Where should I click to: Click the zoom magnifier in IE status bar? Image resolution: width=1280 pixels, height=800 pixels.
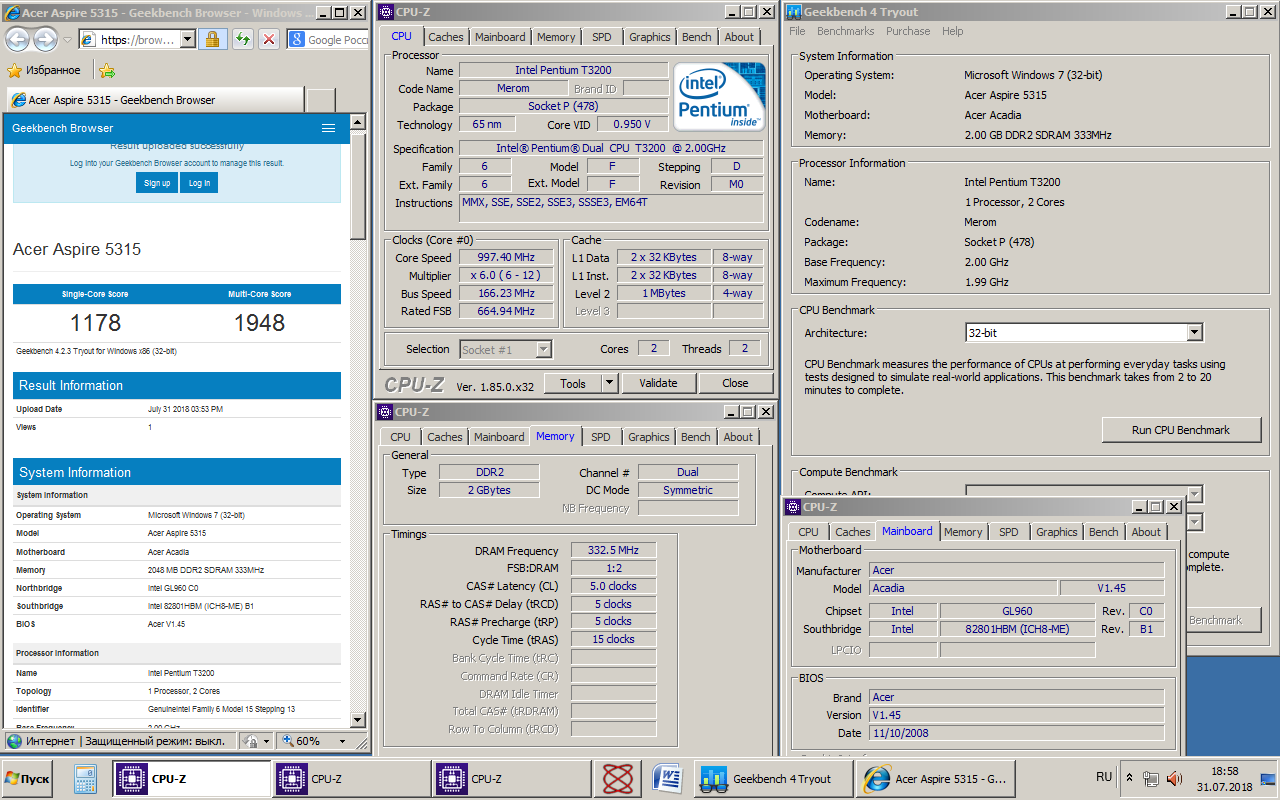point(288,741)
